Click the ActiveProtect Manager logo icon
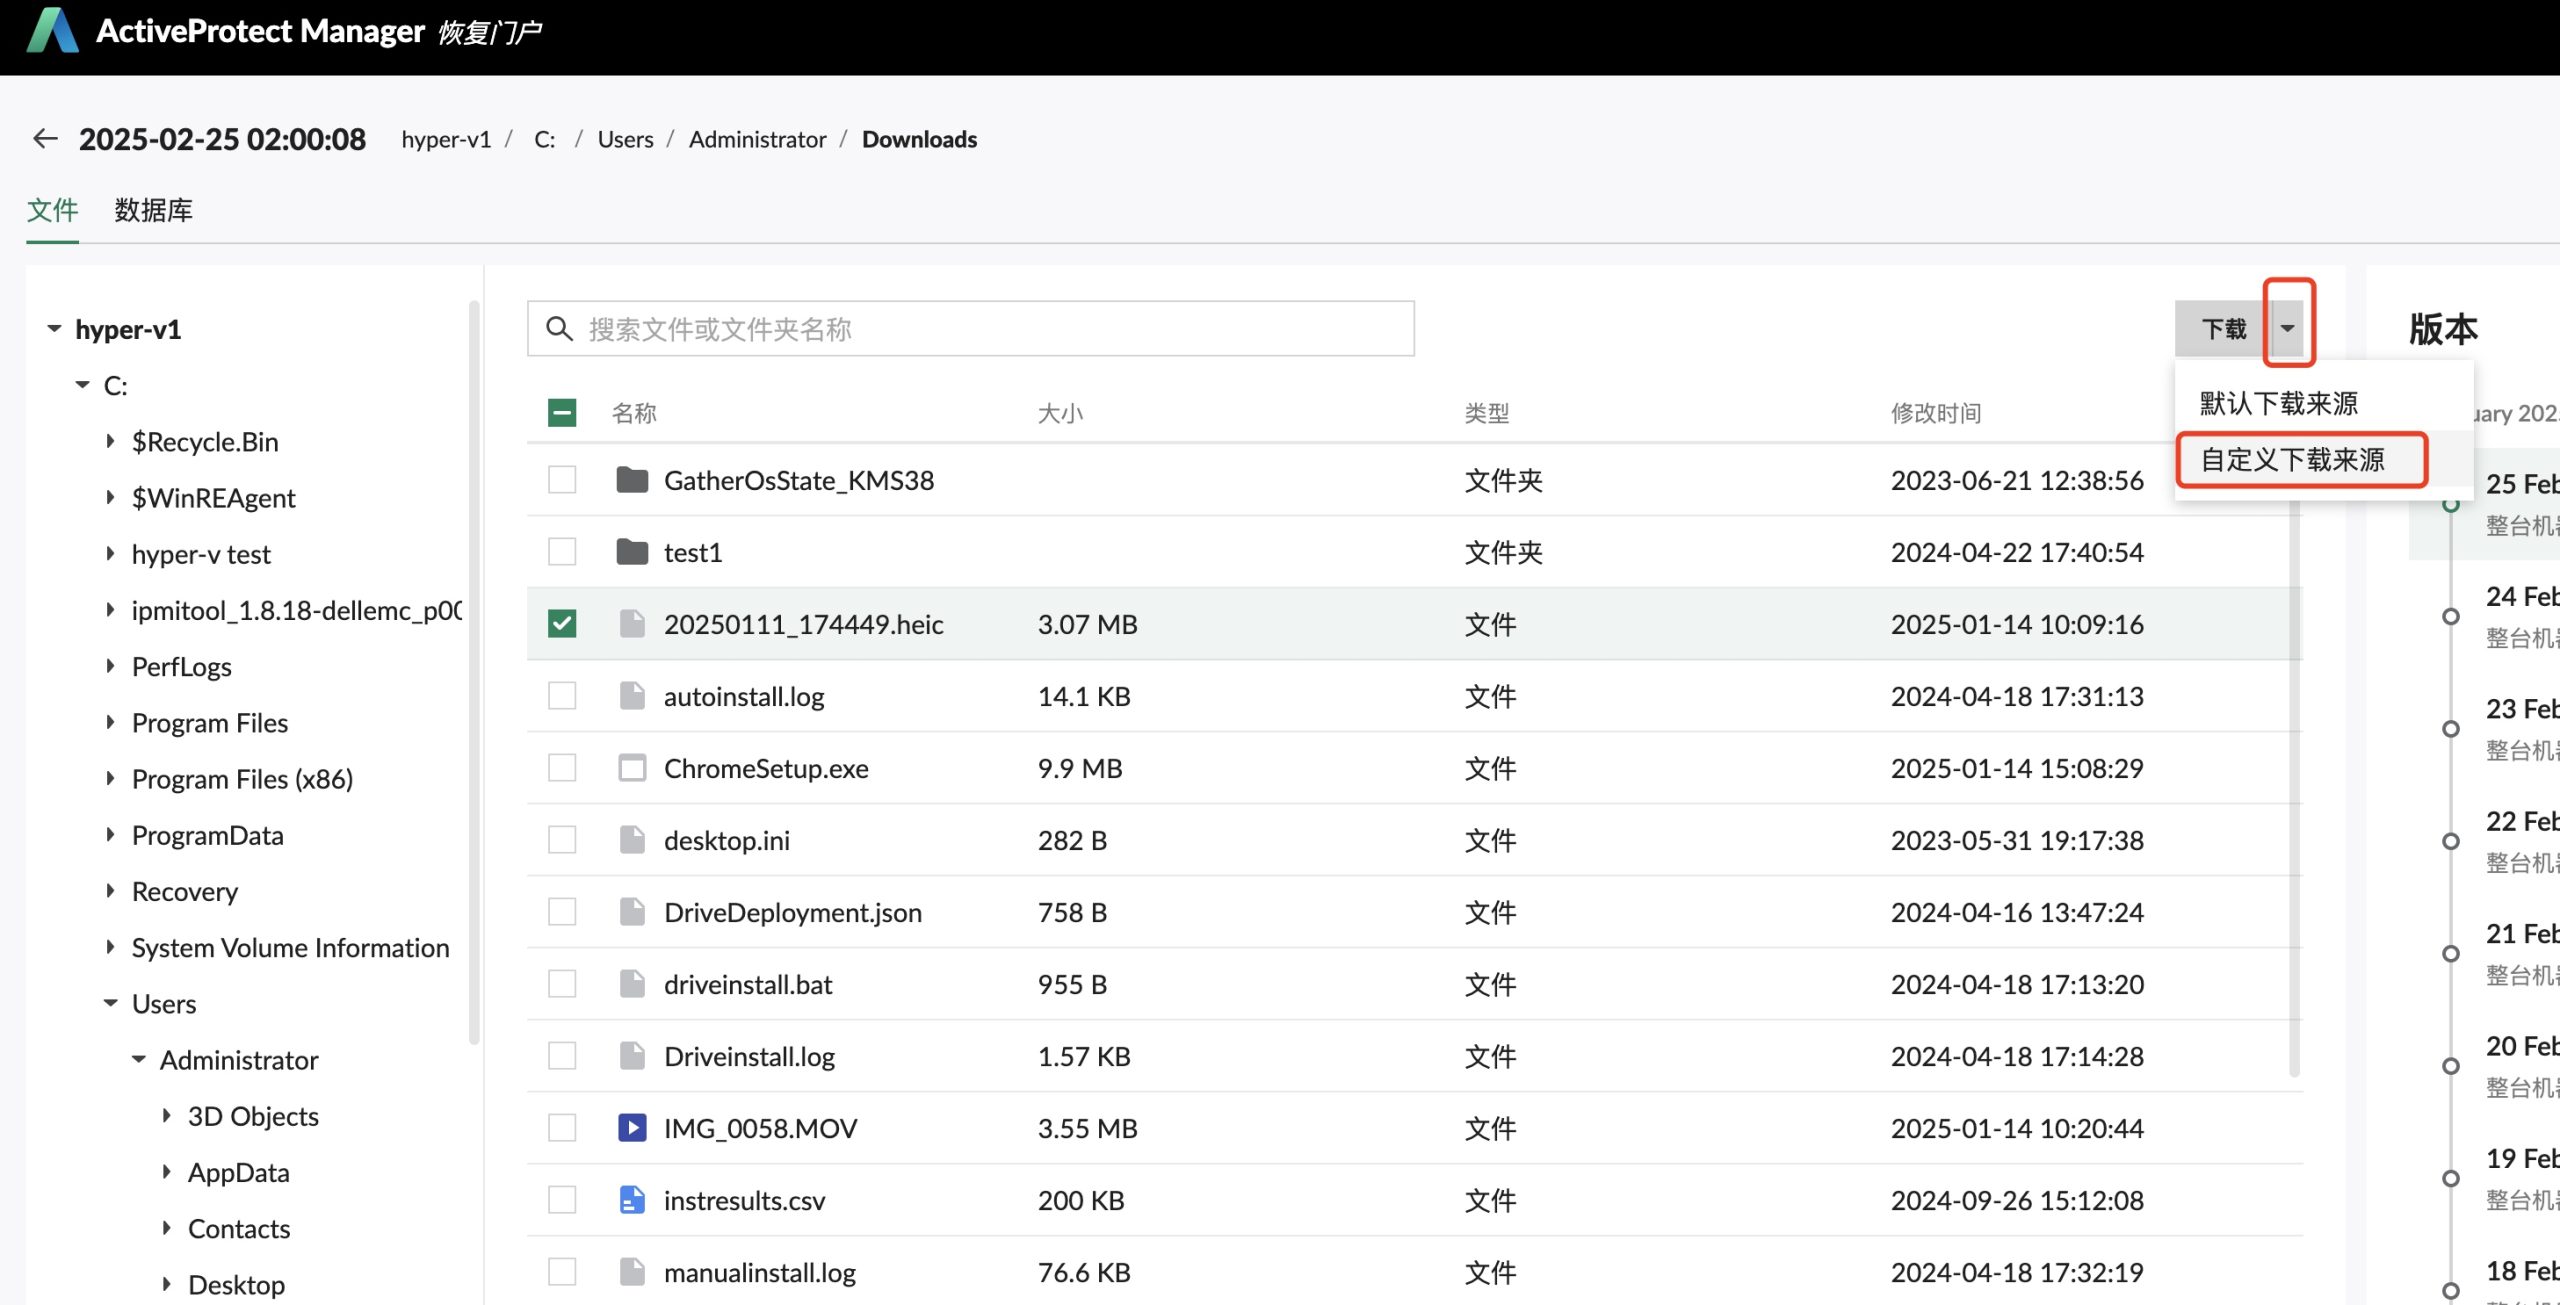Screen dimensions: 2560x1305 point(53,31)
